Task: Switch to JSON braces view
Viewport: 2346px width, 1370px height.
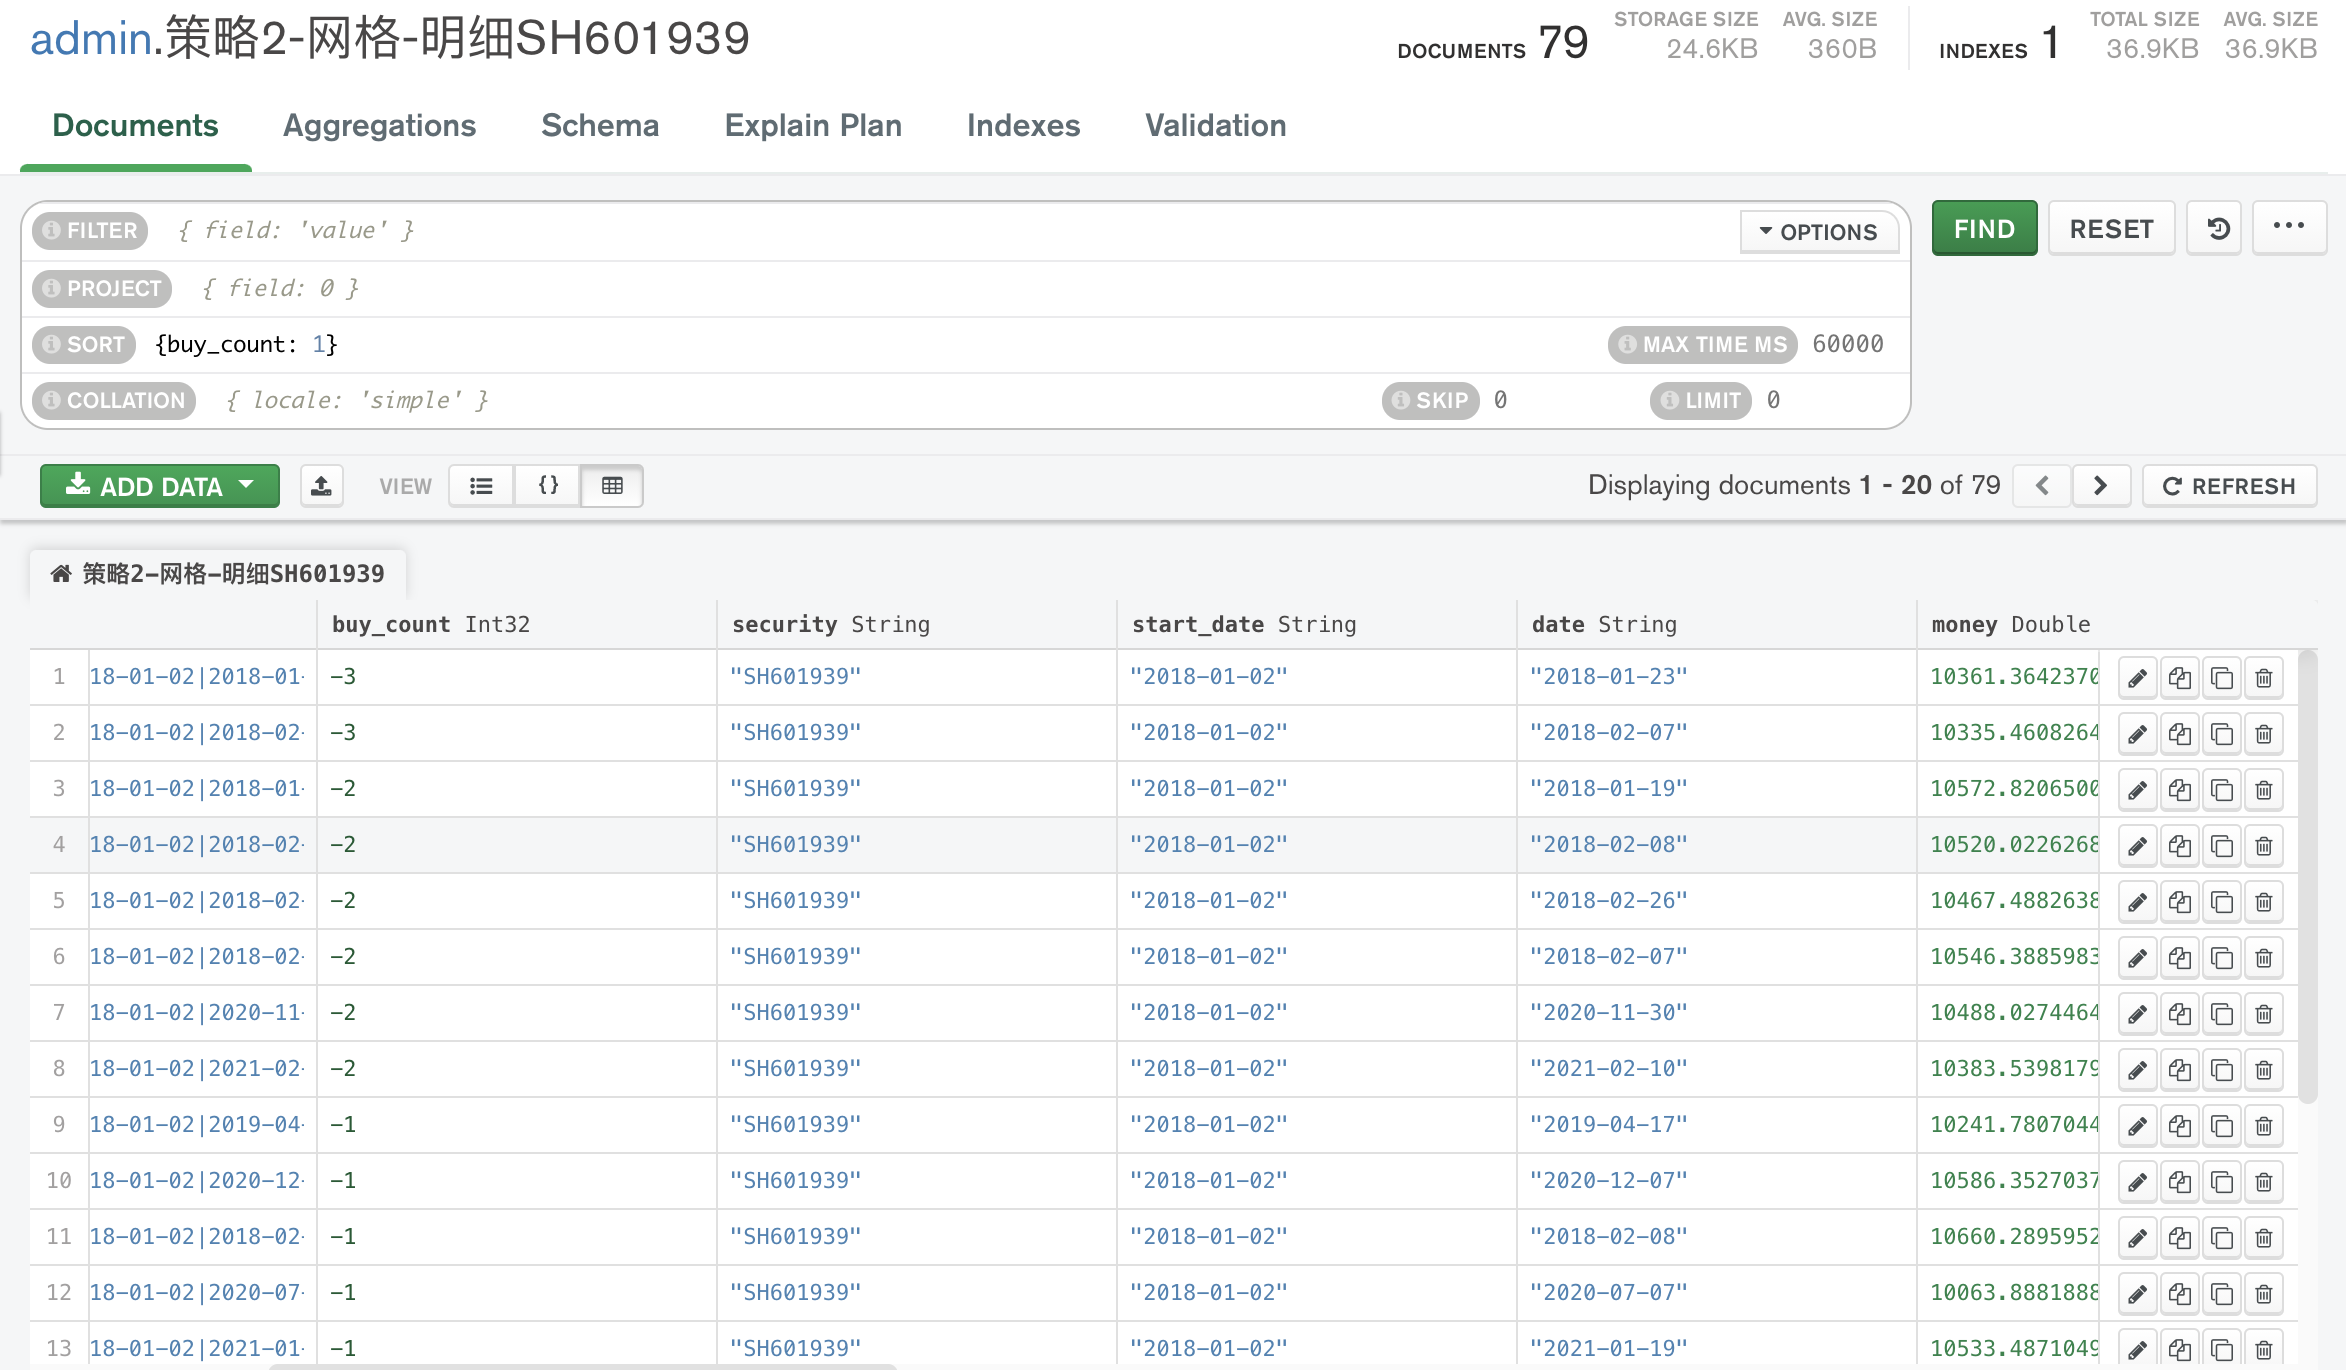Action: [x=548, y=486]
